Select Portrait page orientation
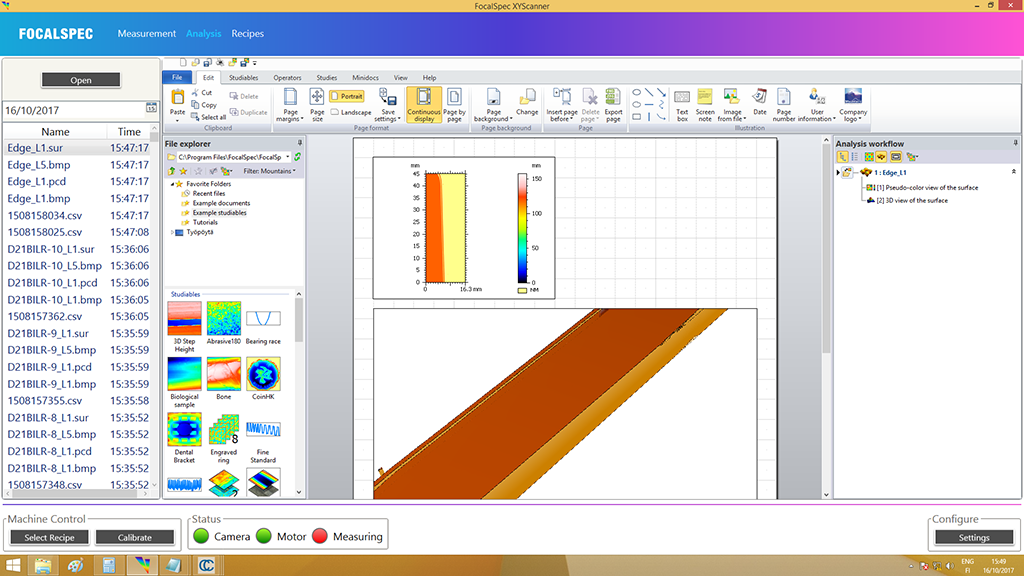1024x576 pixels. 347,97
